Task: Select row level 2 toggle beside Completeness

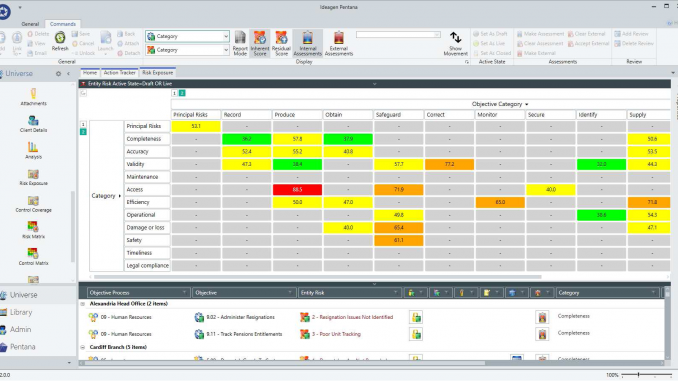Action: [83, 132]
